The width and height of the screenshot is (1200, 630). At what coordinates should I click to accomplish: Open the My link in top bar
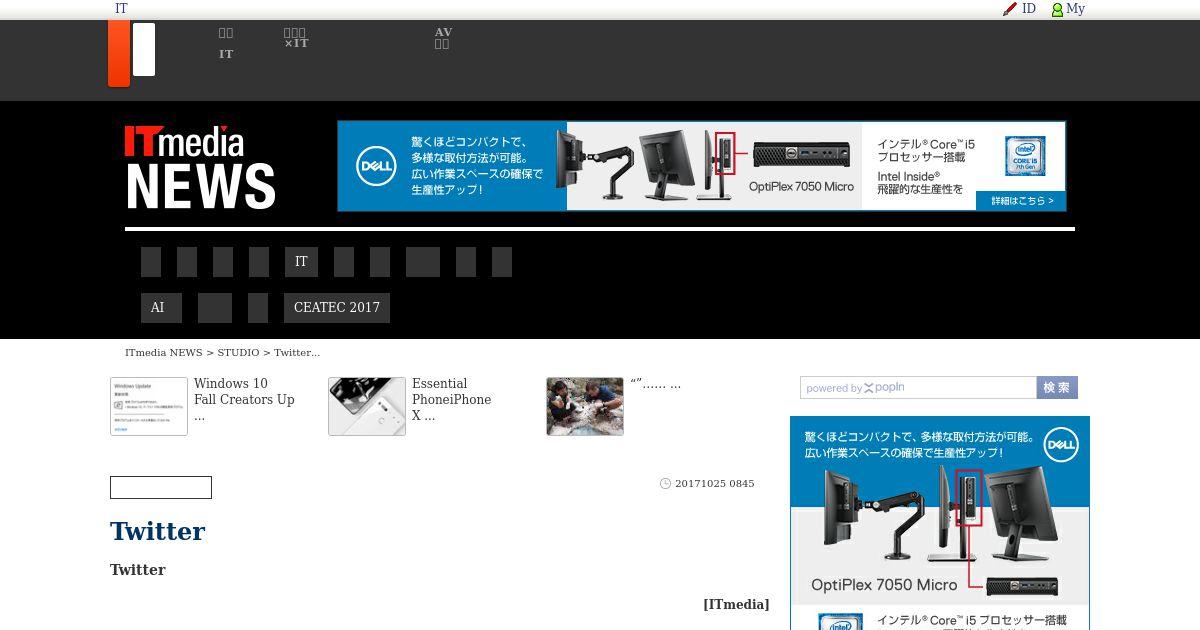pyautogui.click(x=1075, y=9)
